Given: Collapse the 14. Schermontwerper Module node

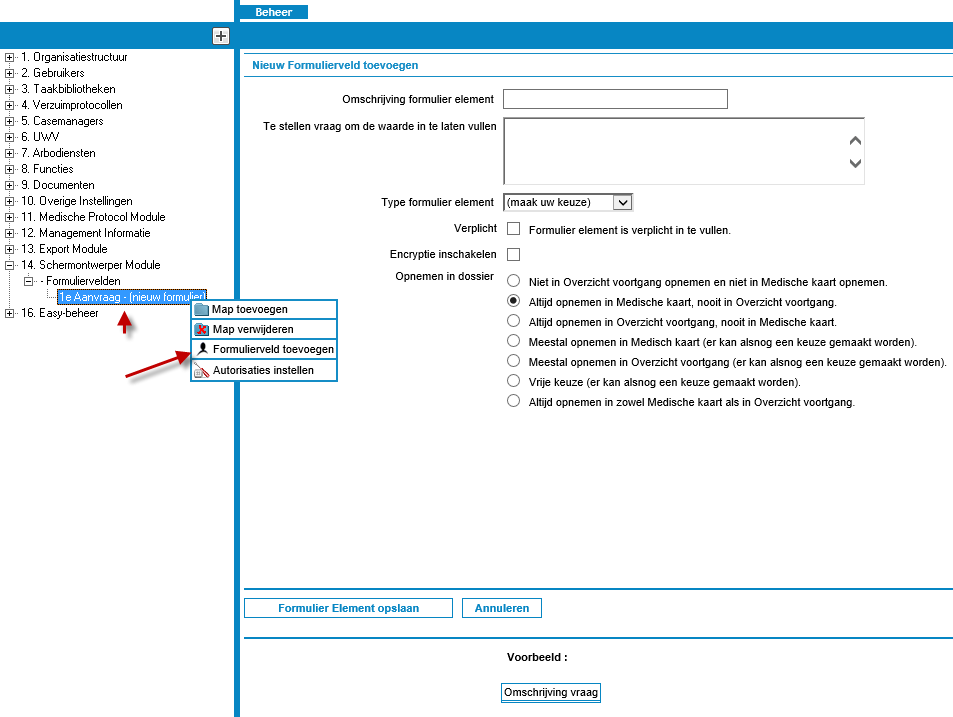Looking at the screenshot, I should point(10,265).
